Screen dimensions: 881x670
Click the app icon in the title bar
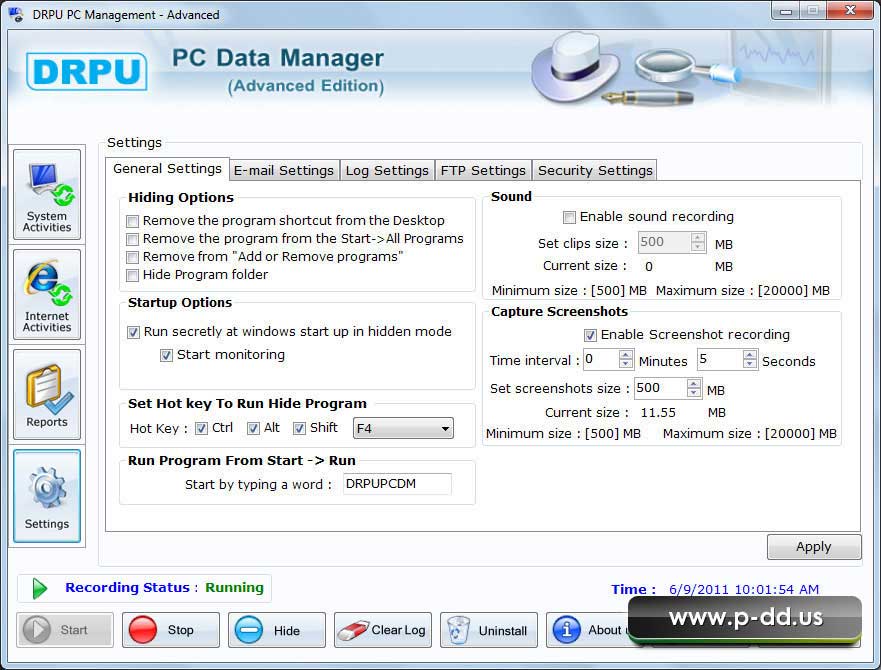pos(16,14)
